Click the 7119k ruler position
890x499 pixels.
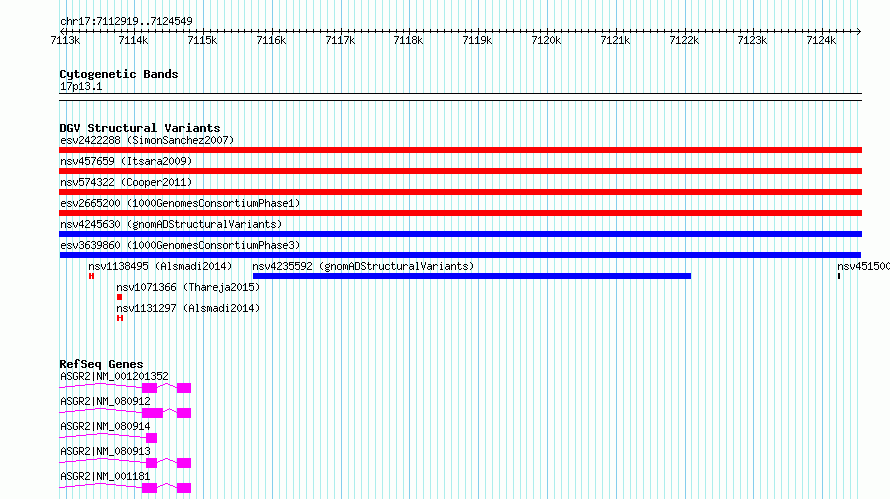tap(477, 40)
